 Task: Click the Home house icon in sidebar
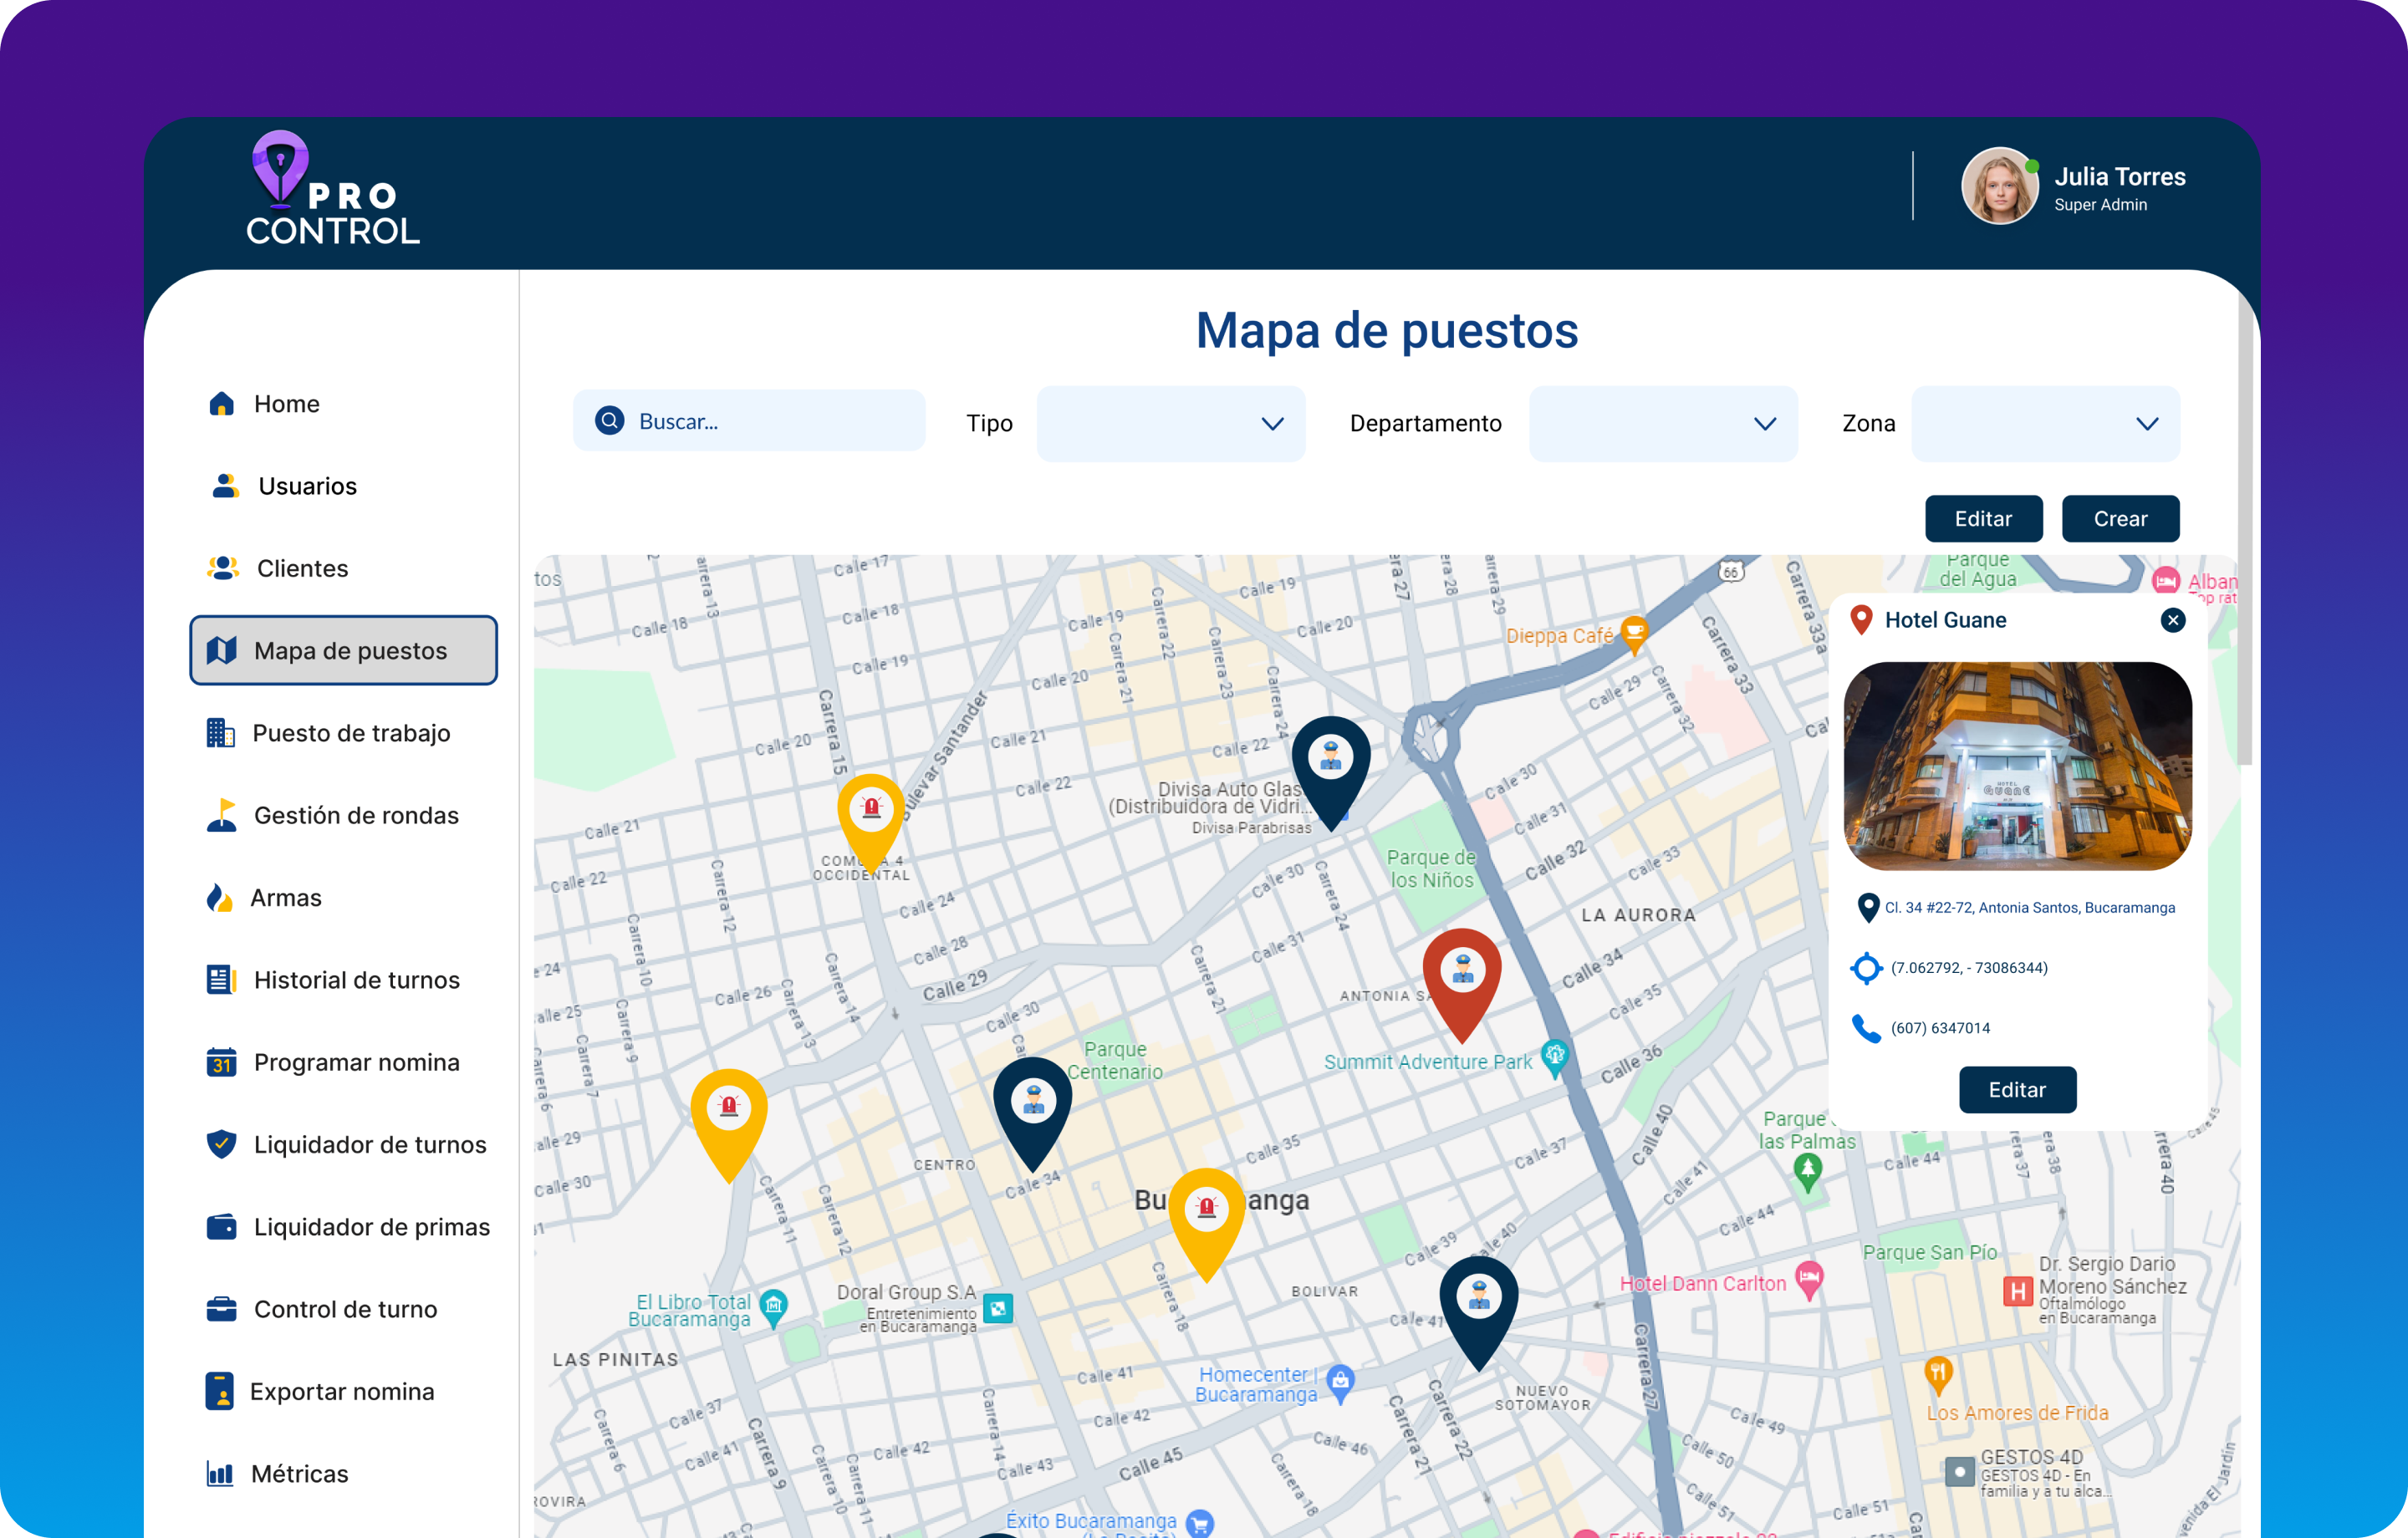221,404
